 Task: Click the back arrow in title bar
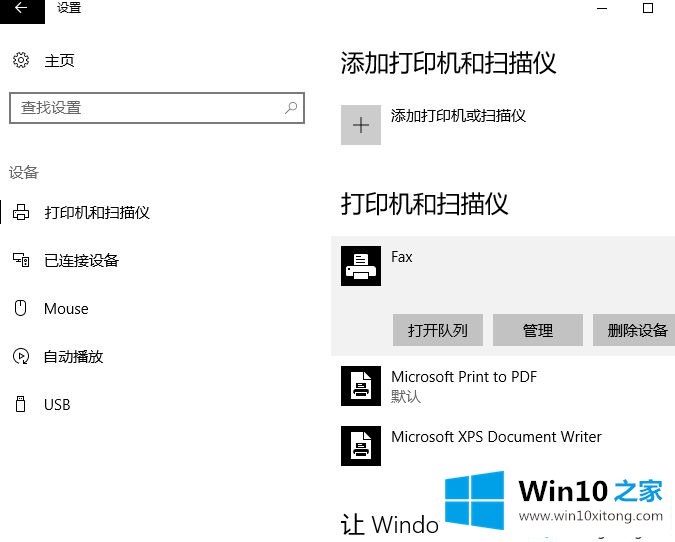click(x=21, y=8)
